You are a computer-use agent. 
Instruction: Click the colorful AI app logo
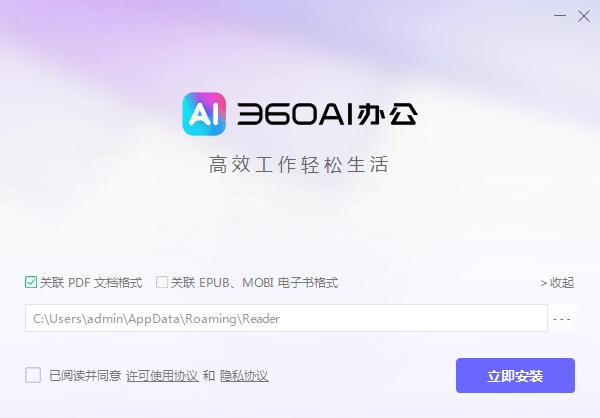204,114
